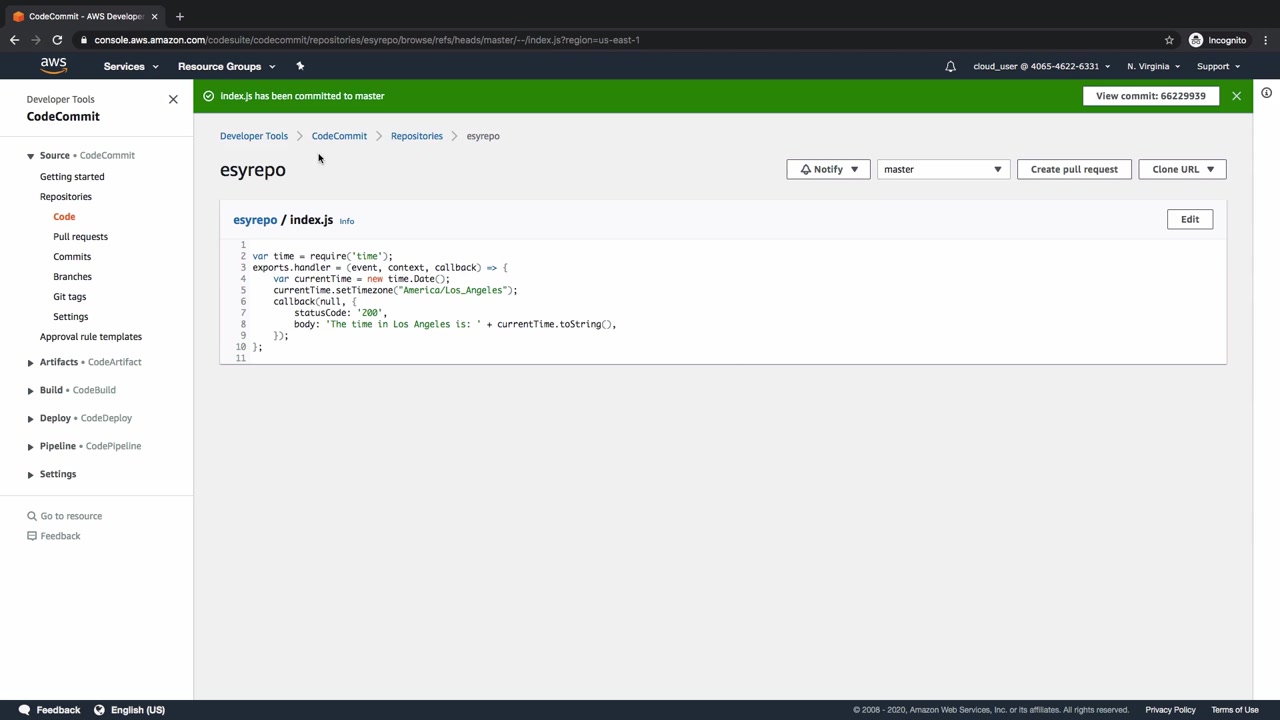1280x720 pixels.
Task: Open the master branch selector
Action: [x=943, y=169]
